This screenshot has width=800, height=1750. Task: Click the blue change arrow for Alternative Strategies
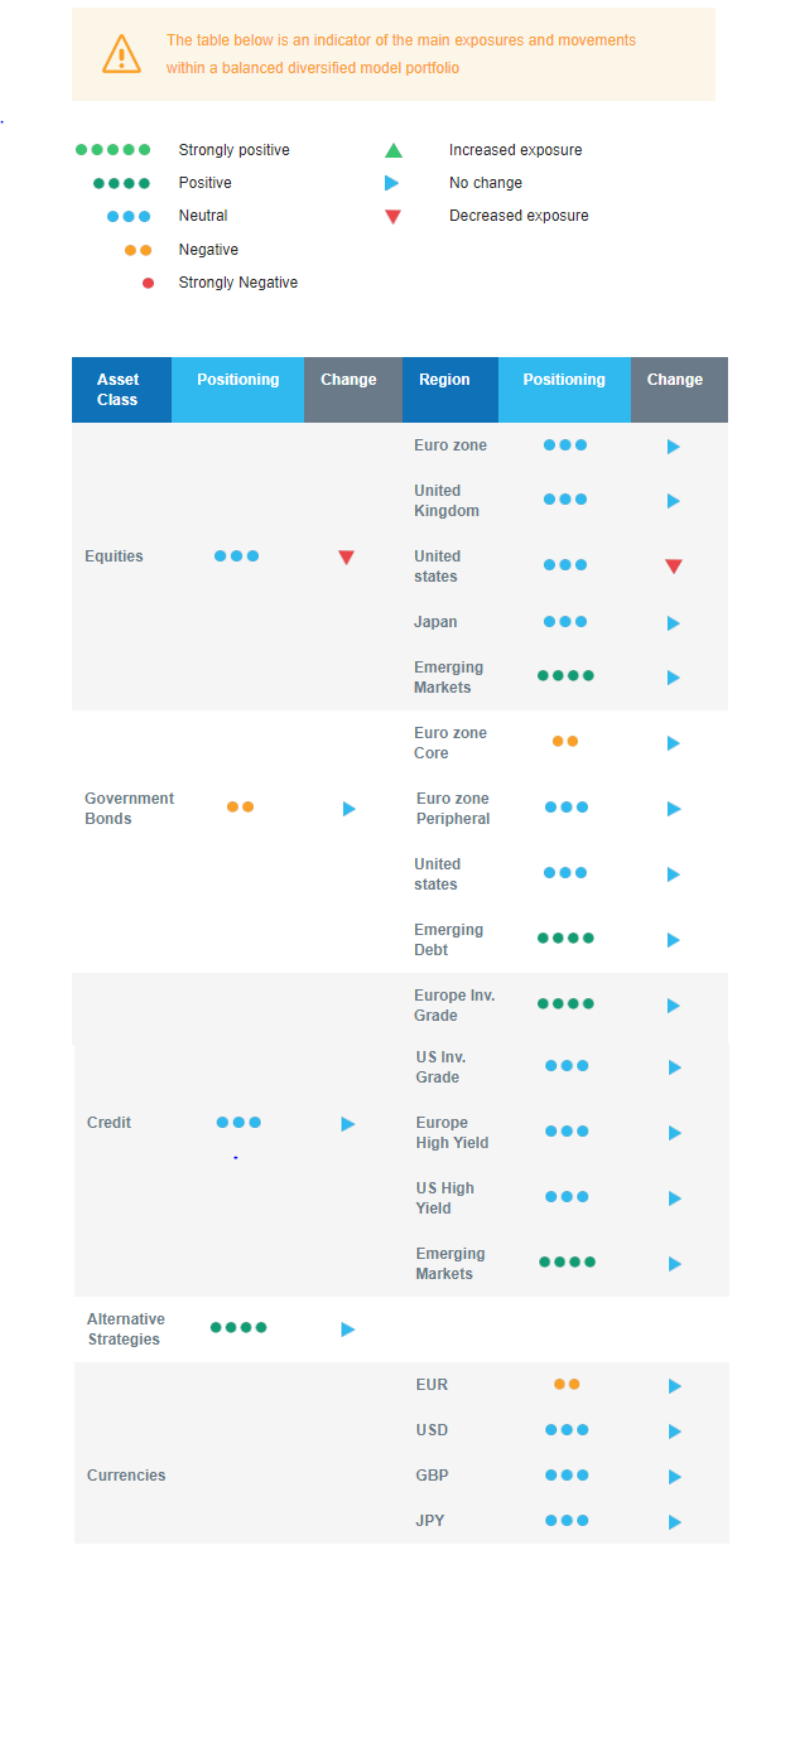(348, 1329)
